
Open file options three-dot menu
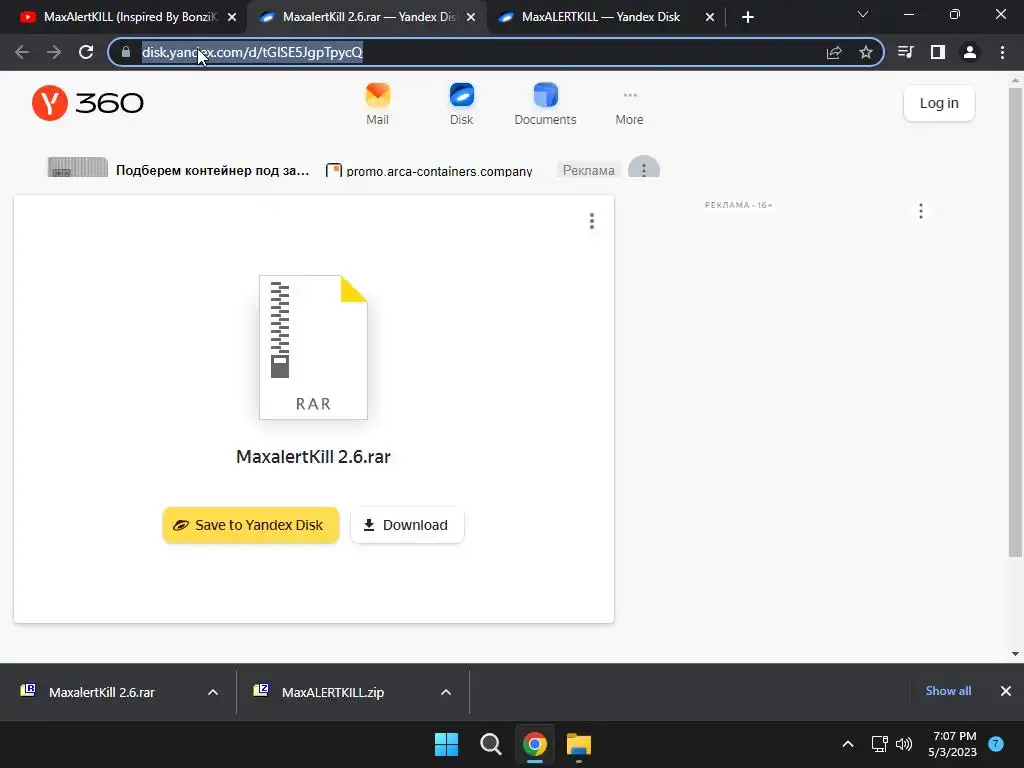click(x=592, y=221)
